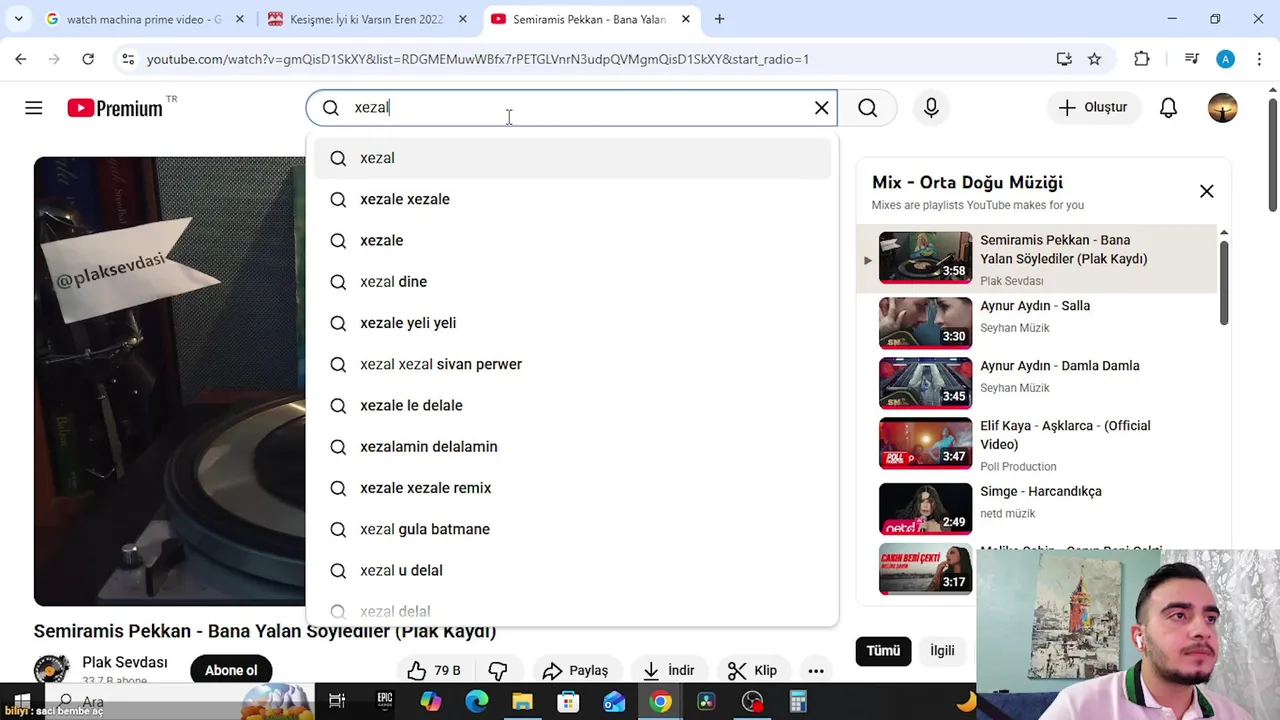Select 'xezal xezal sivan perwer' suggestion
This screenshot has width=1280, height=720.
pyautogui.click(x=572, y=364)
